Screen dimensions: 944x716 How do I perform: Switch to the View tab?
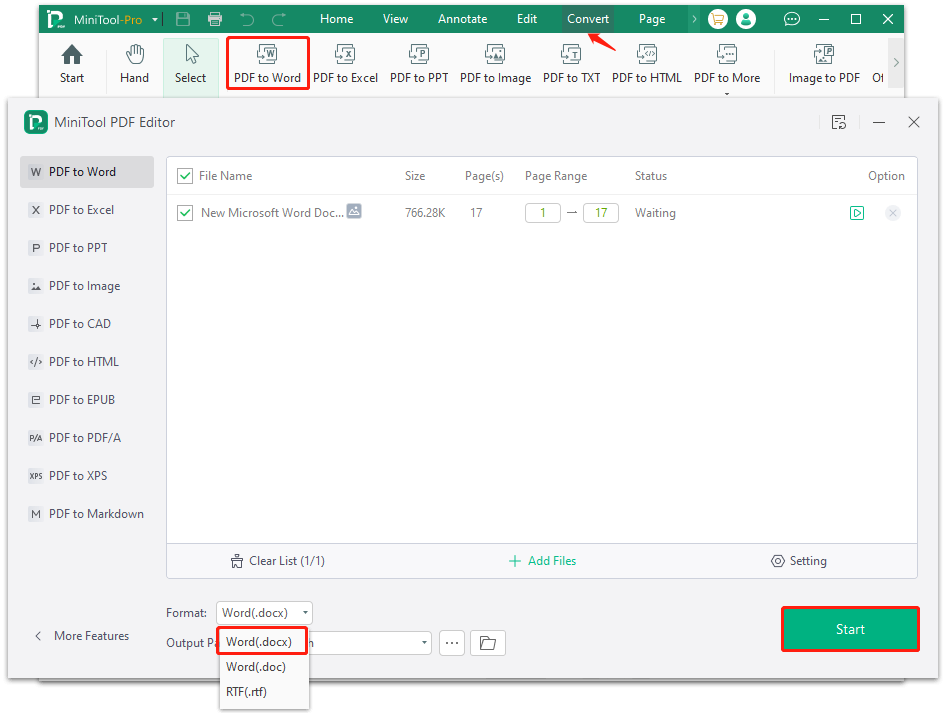pos(396,19)
